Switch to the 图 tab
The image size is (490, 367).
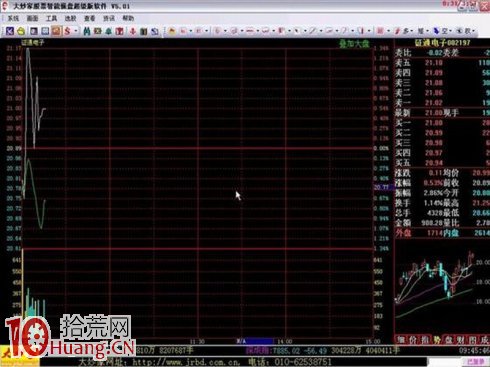(x=472, y=340)
